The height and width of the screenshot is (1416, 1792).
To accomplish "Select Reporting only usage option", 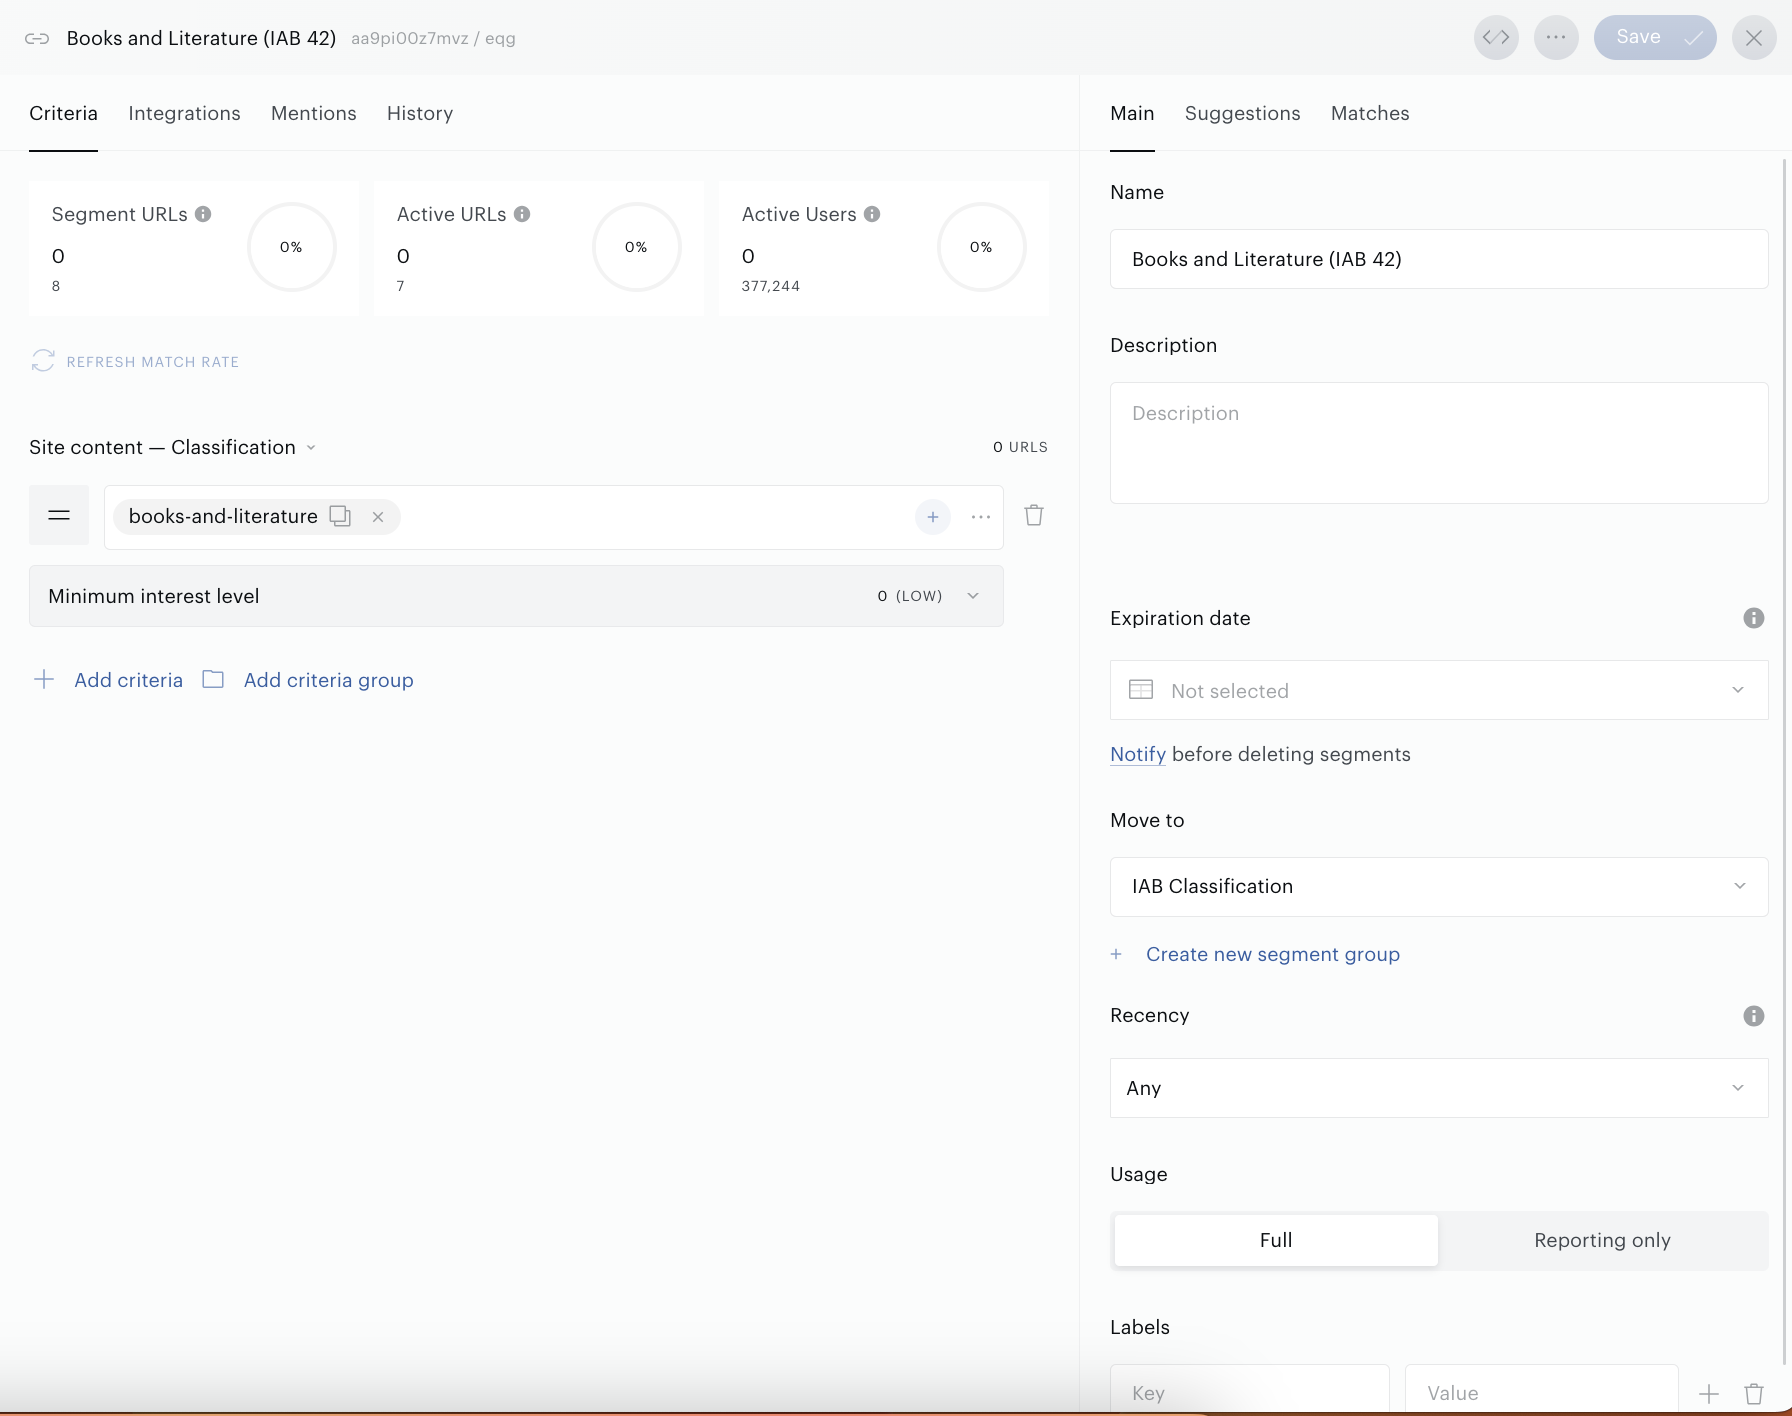I will tap(1602, 1240).
